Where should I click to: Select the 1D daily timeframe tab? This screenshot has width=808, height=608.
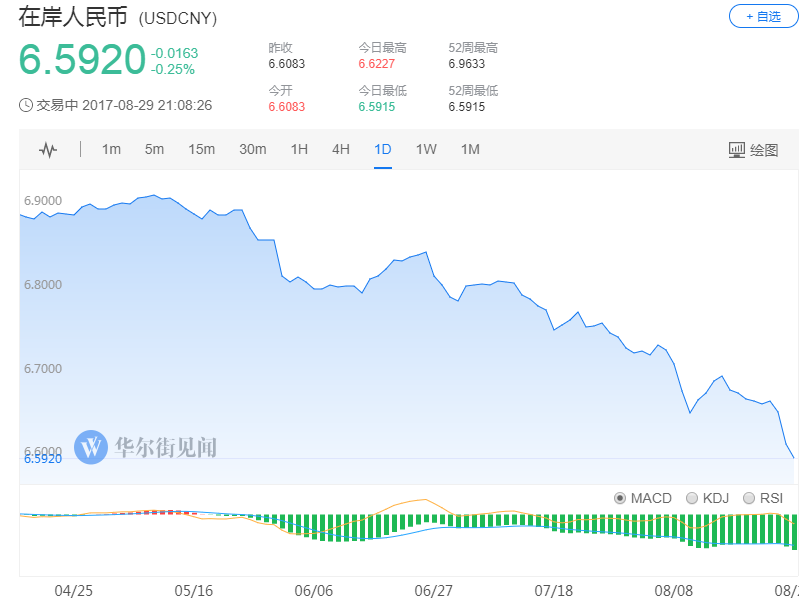pos(382,149)
